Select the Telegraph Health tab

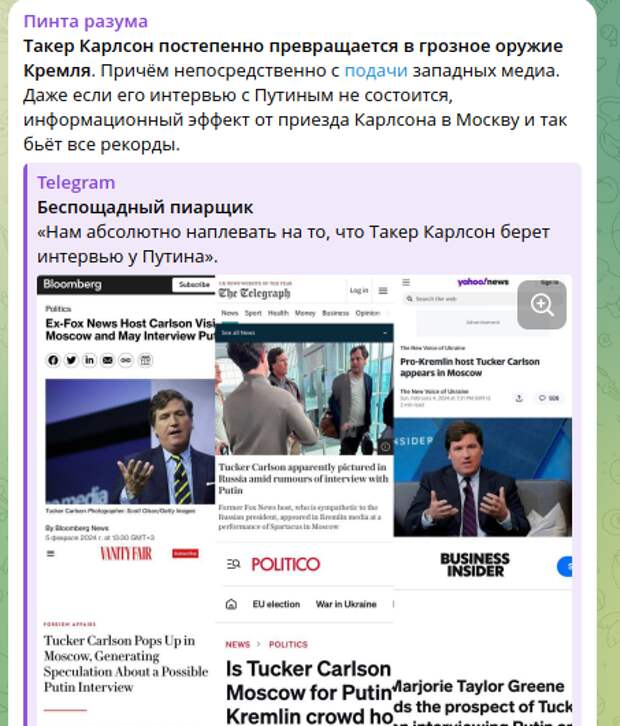click(278, 313)
